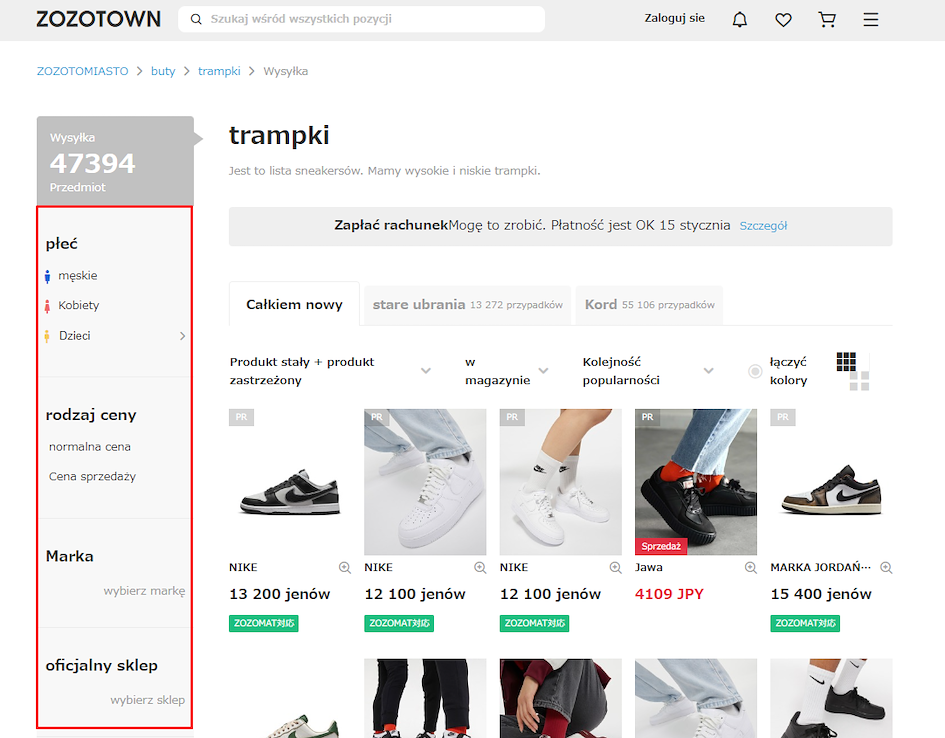This screenshot has width=945, height=738.
Task: Open black and white Nike Dunk thumbnail
Action: 290,482
